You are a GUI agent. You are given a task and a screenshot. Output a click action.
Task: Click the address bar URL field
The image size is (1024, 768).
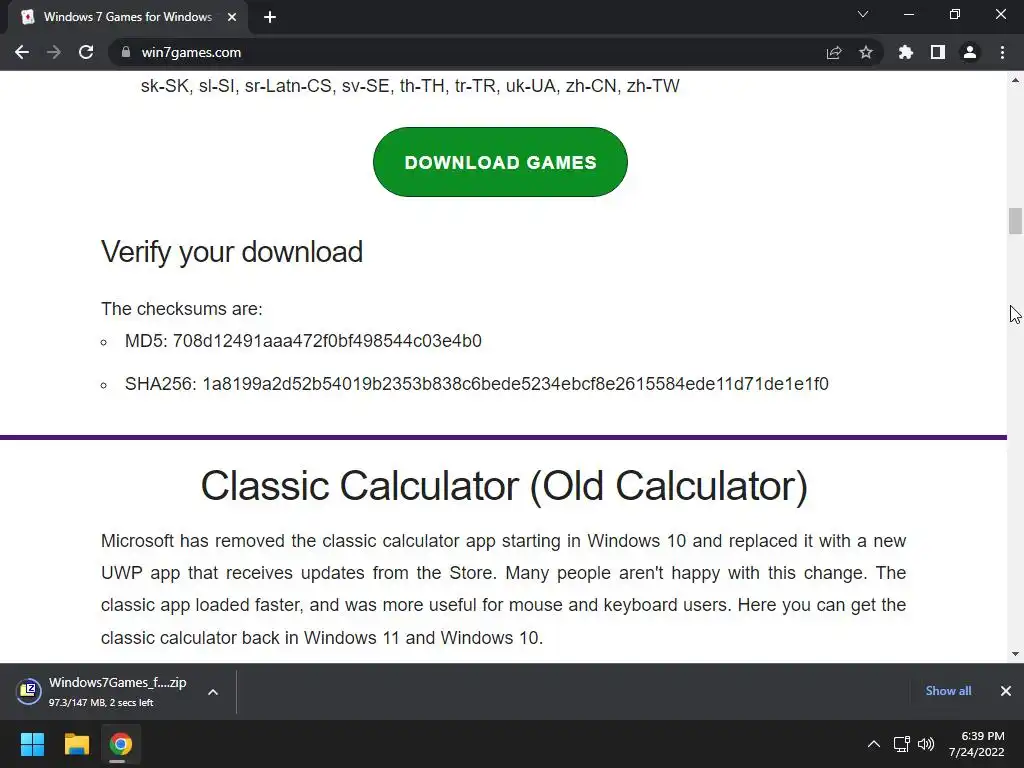coord(470,52)
